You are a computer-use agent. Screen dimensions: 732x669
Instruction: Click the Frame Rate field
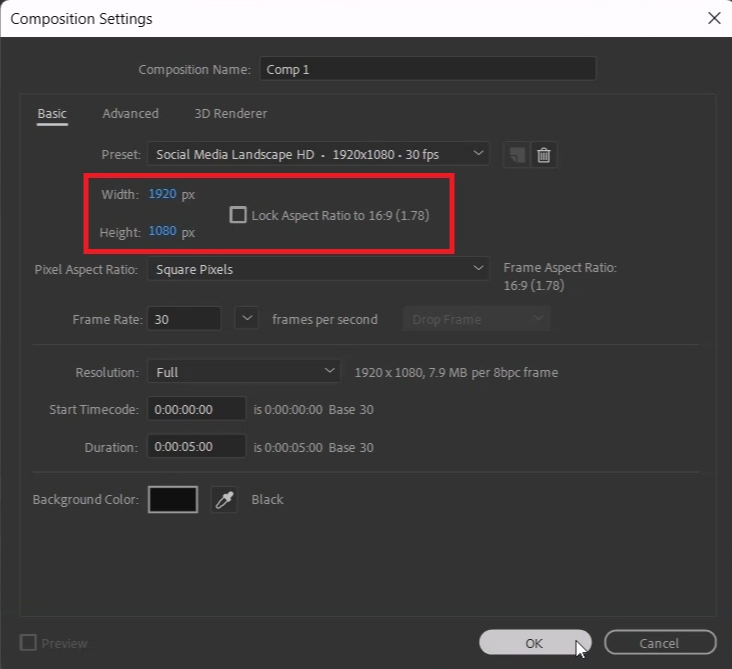pyautogui.click(x=184, y=319)
